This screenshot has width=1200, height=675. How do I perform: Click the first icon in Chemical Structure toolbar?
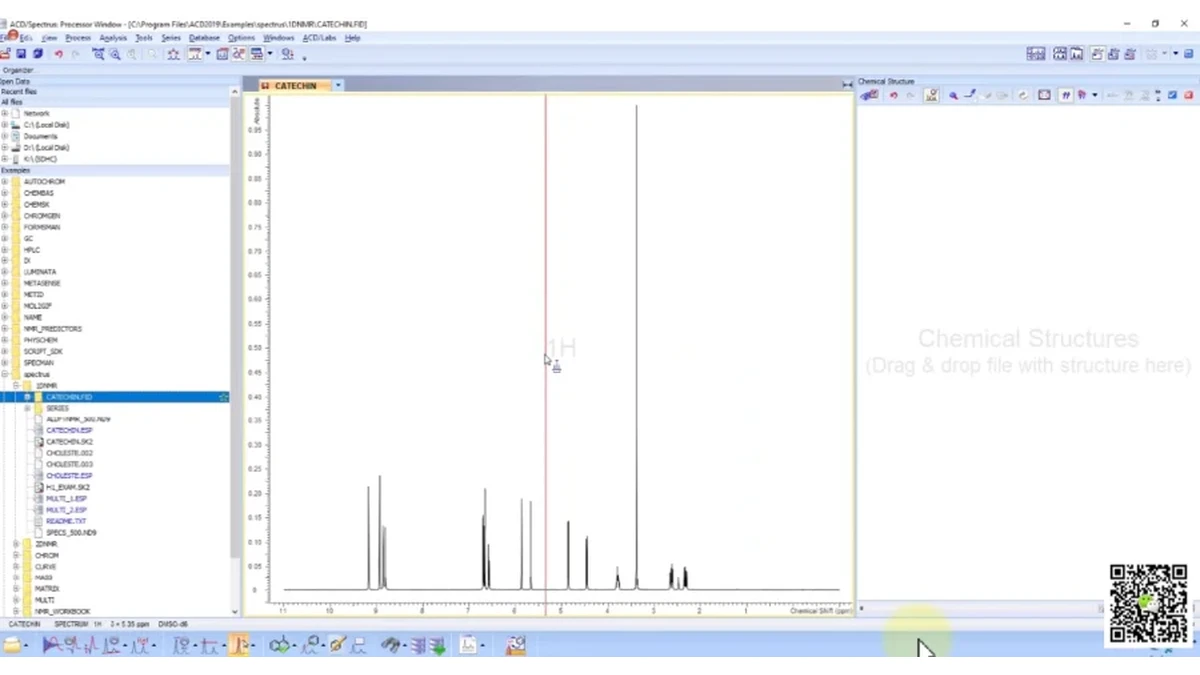tap(869, 95)
